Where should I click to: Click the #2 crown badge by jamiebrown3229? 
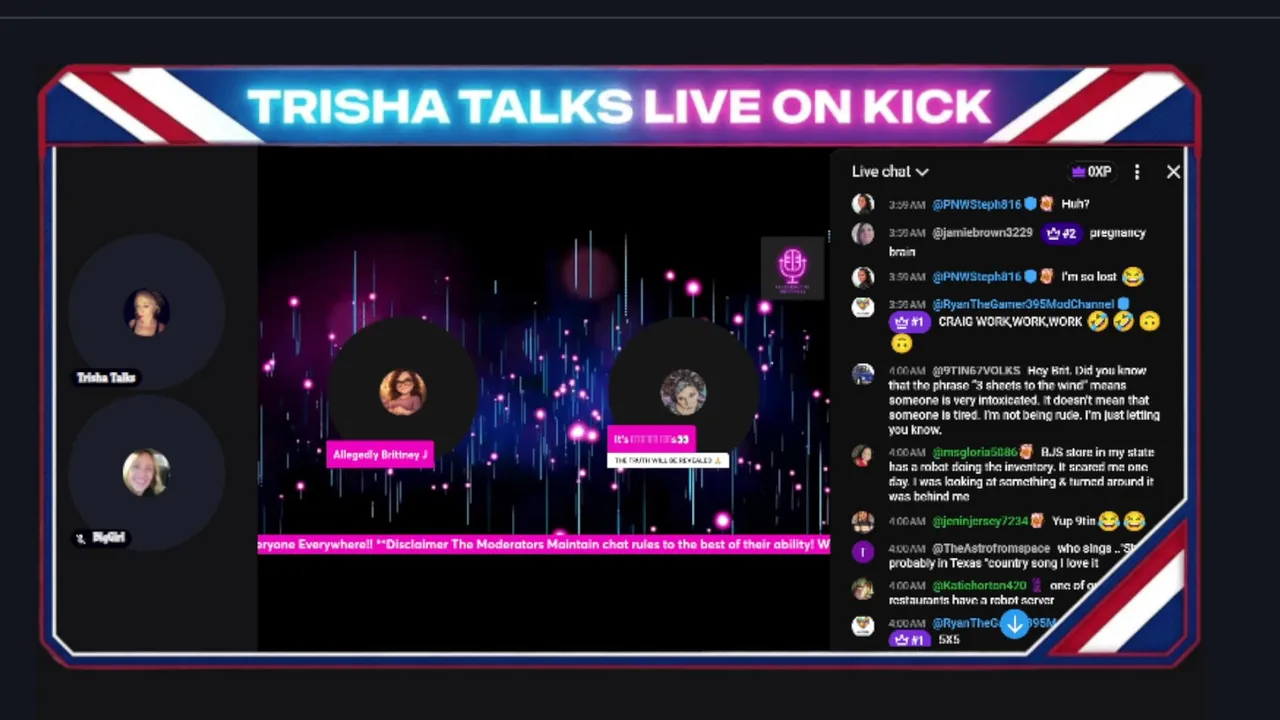[x=1060, y=233]
